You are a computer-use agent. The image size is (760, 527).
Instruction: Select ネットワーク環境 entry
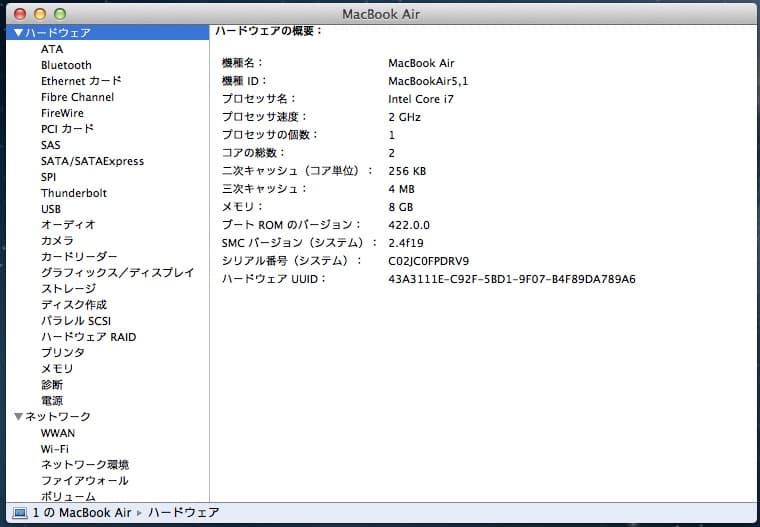pos(85,464)
